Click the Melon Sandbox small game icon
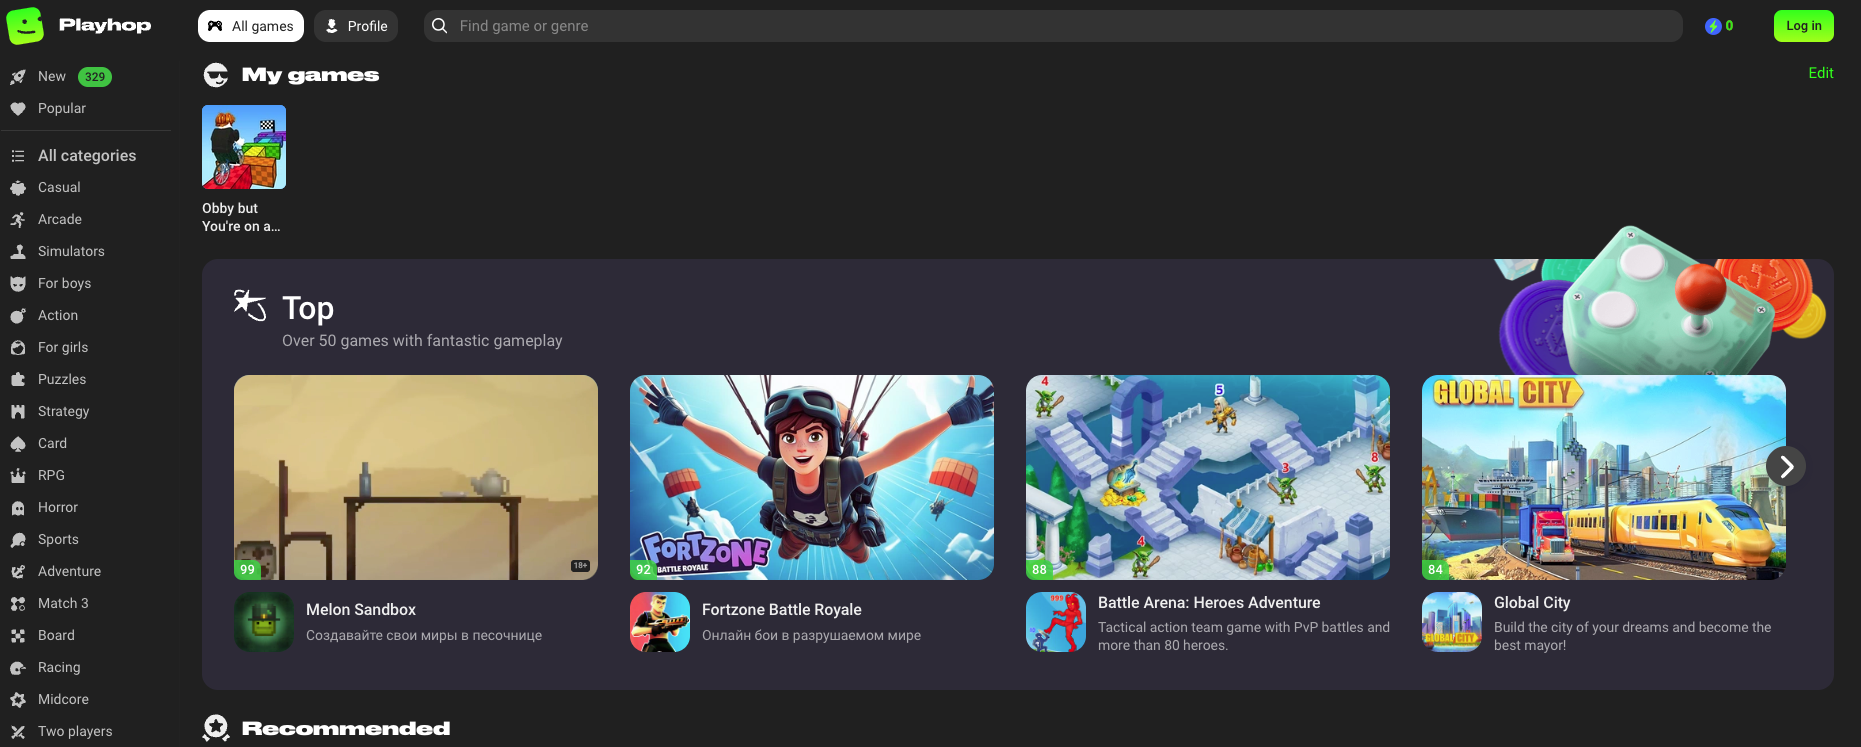 coord(264,622)
